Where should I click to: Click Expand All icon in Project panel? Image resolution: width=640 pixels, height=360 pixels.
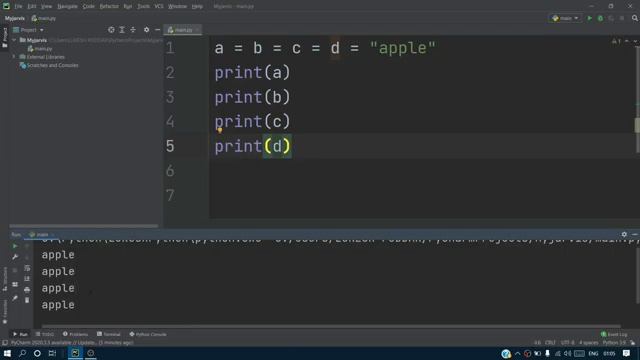122,30
